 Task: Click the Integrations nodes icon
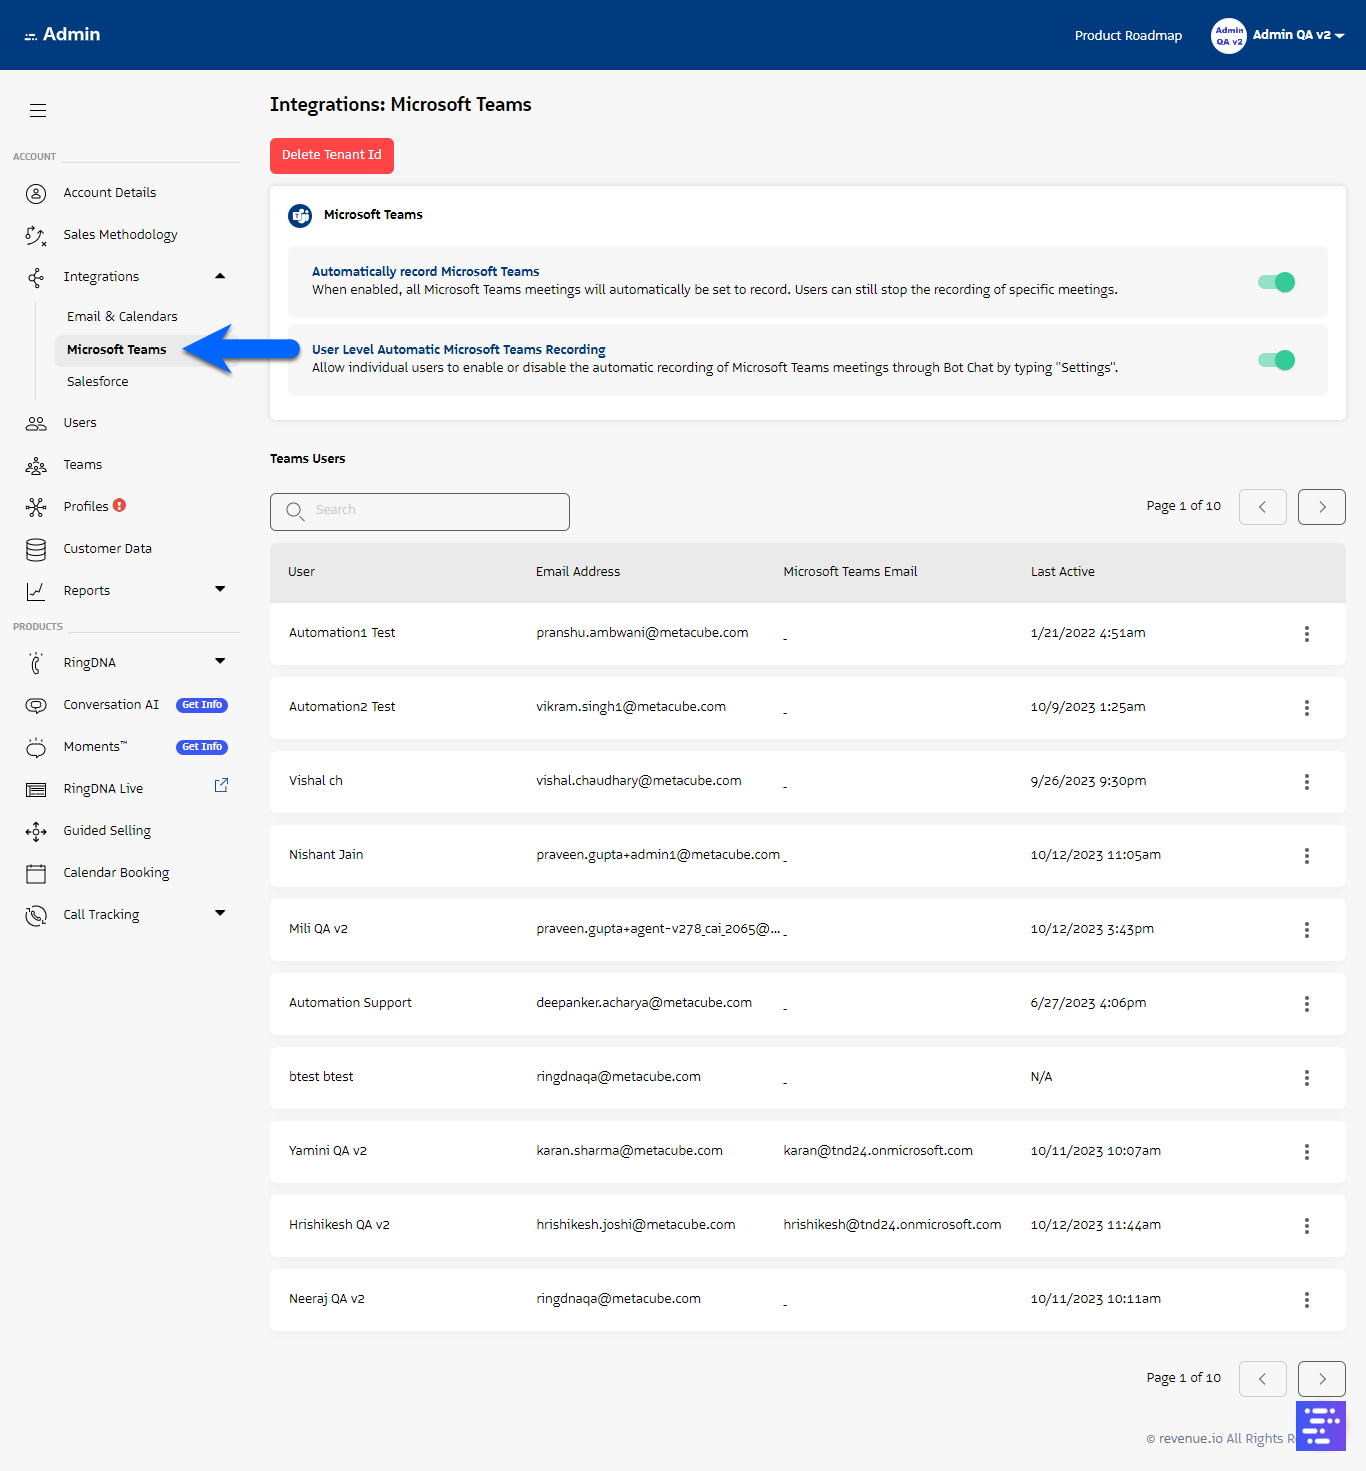pos(36,277)
